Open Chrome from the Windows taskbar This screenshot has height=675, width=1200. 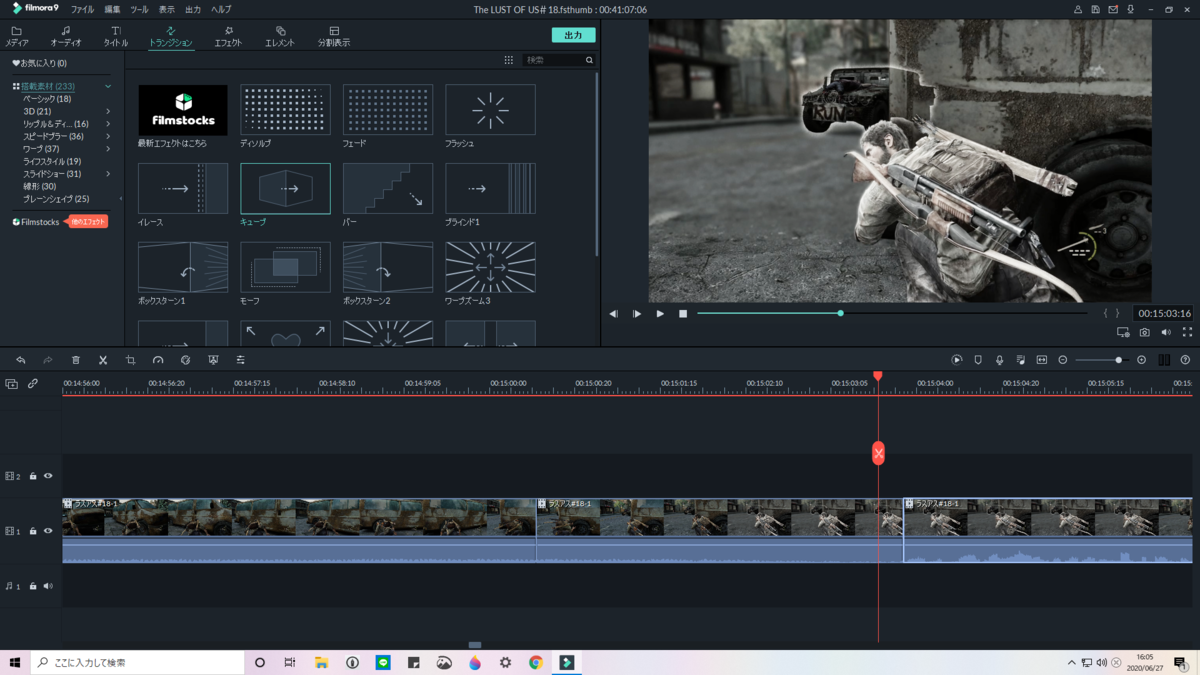(536, 662)
